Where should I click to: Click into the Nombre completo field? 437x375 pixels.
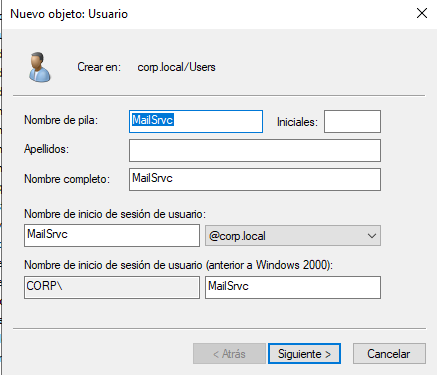pyautogui.click(x=255, y=179)
